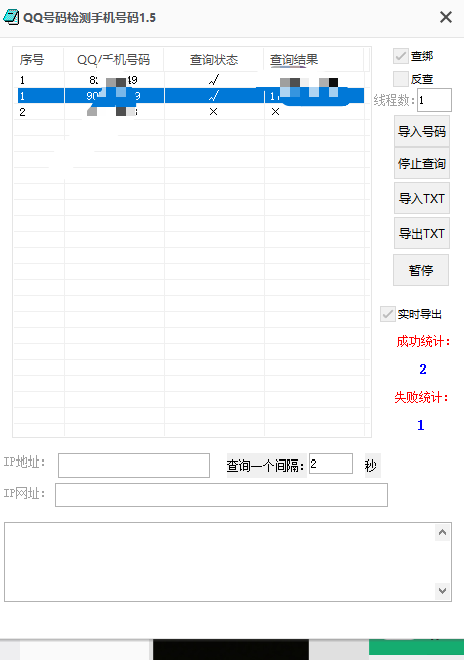Screen dimensions: 464x660
Task: Click the check mark status in highlighted row
Action: tap(214, 96)
